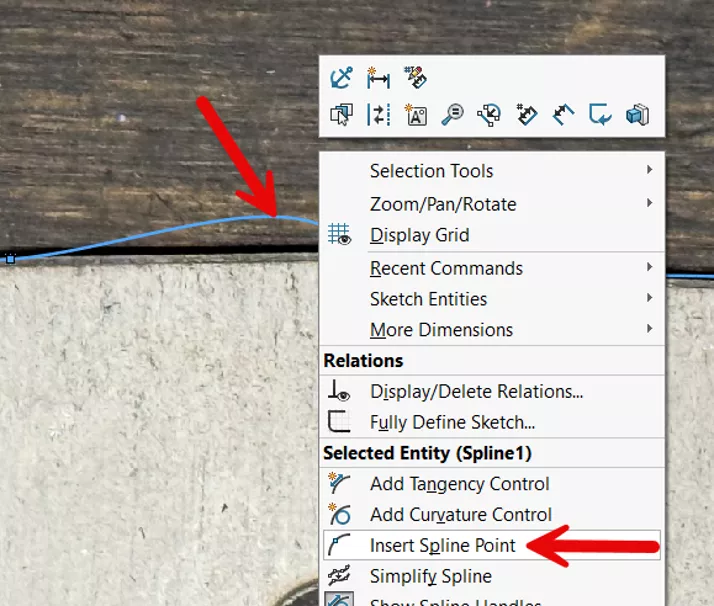Screen dimensions: 714x606
Task: Open the Sketch Entities submenu
Action: point(492,299)
